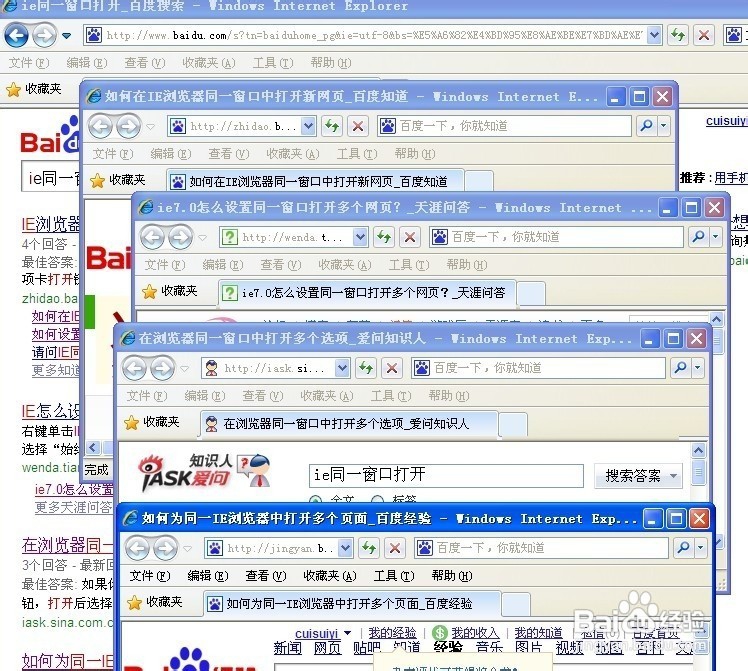Open recent pages dropdown beside main window nav arrows

point(66,35)
